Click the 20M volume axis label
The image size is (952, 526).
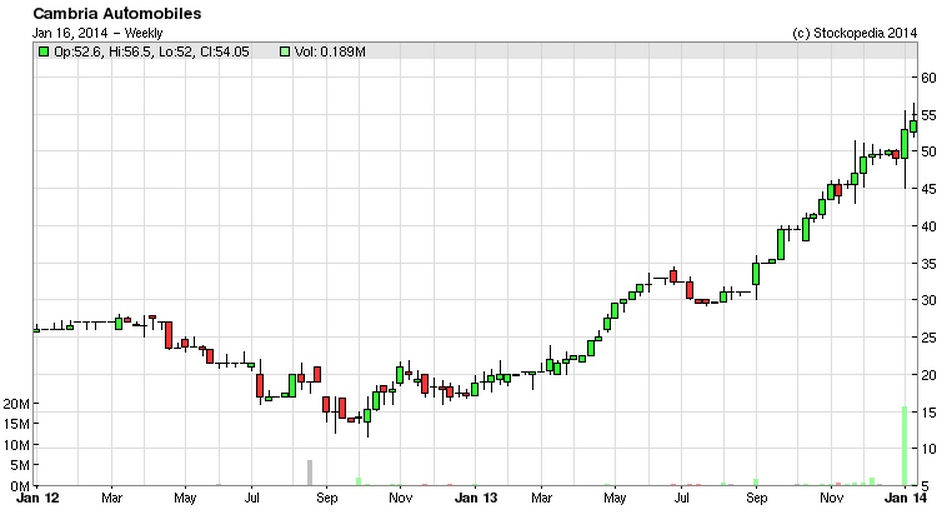[x=16, y=404]
